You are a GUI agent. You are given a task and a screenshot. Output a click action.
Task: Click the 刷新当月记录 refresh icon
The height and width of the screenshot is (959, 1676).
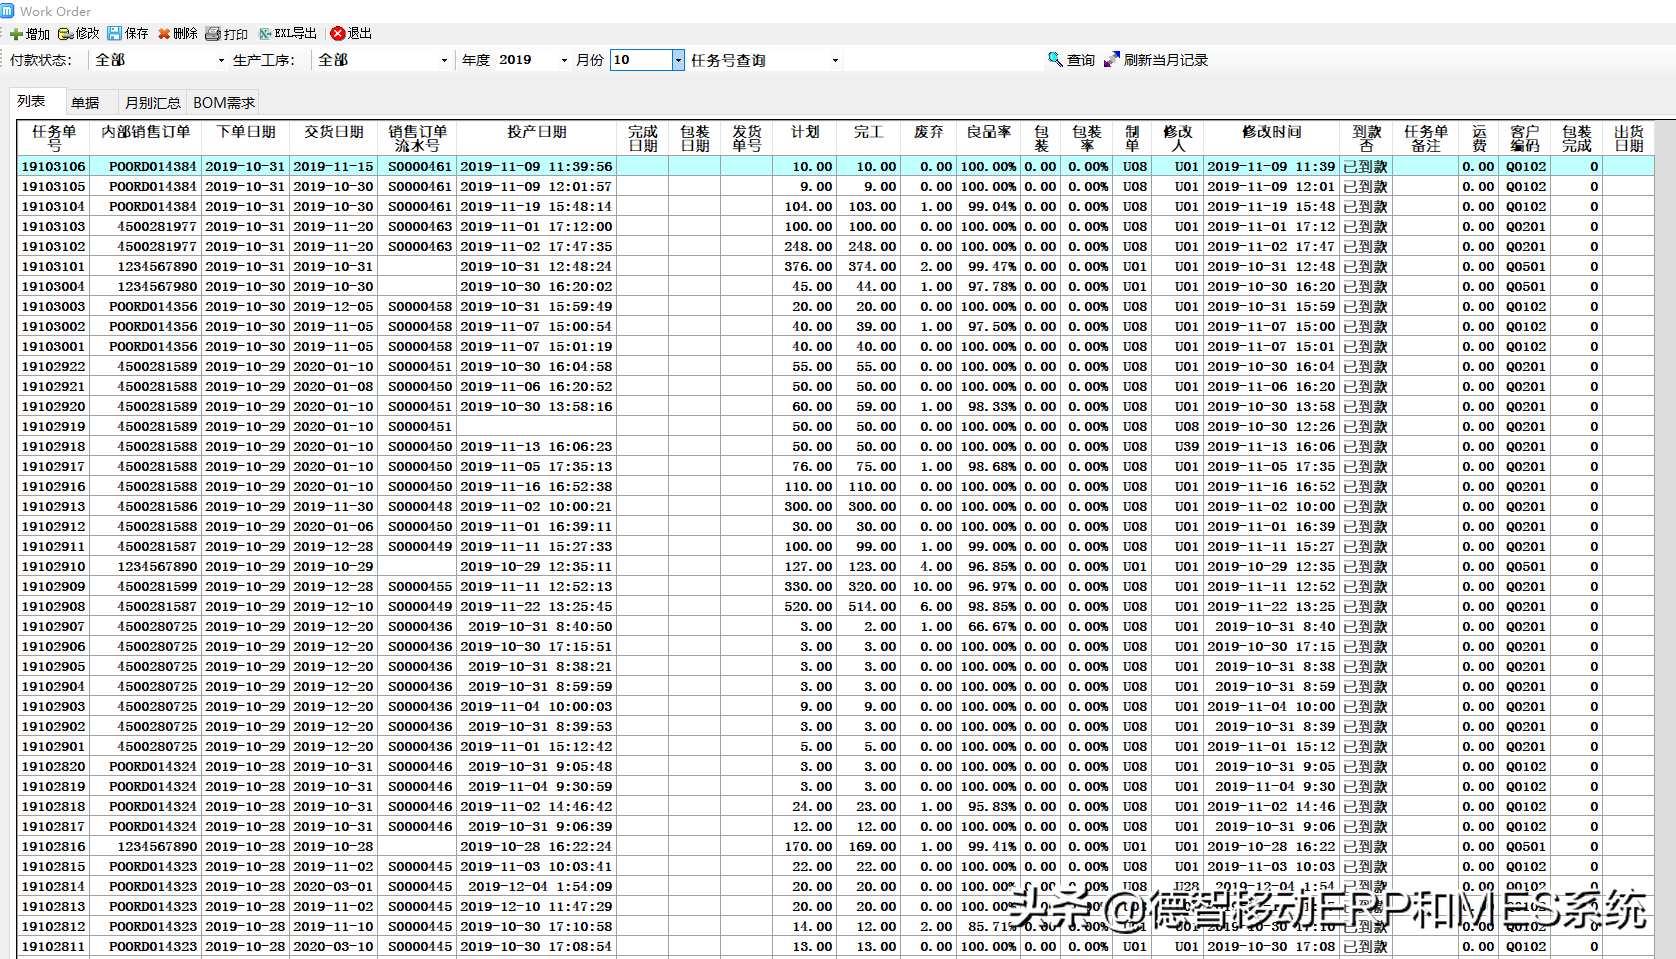coord(1112,60)
